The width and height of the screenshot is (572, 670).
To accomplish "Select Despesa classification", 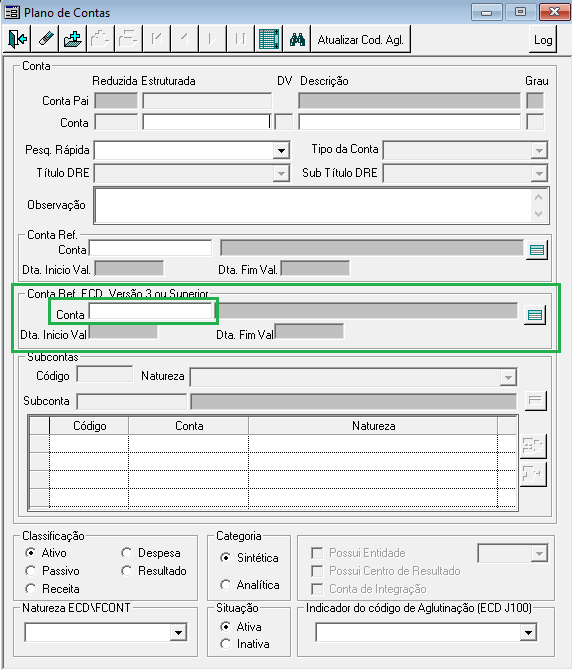I will pos(126,552).
